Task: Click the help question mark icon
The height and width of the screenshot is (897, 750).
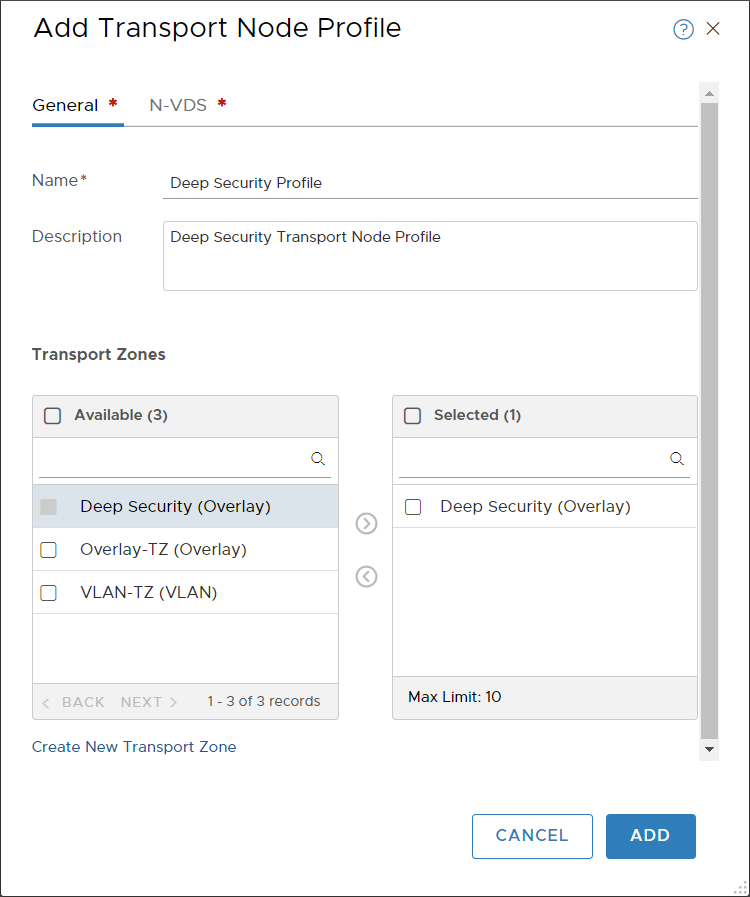Action: 683,29
